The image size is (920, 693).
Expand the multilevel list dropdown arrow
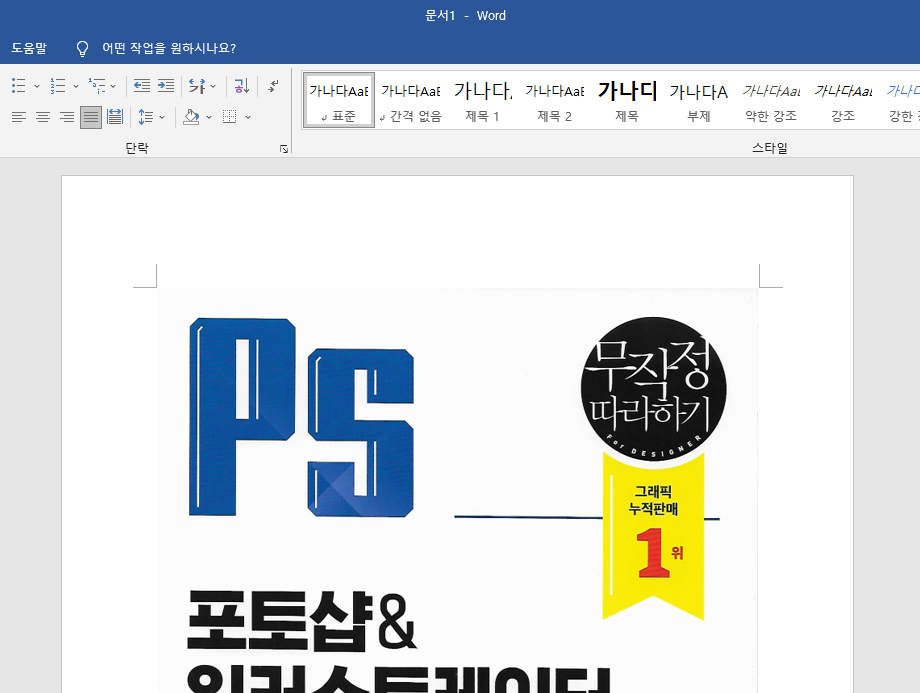(113, 86)
